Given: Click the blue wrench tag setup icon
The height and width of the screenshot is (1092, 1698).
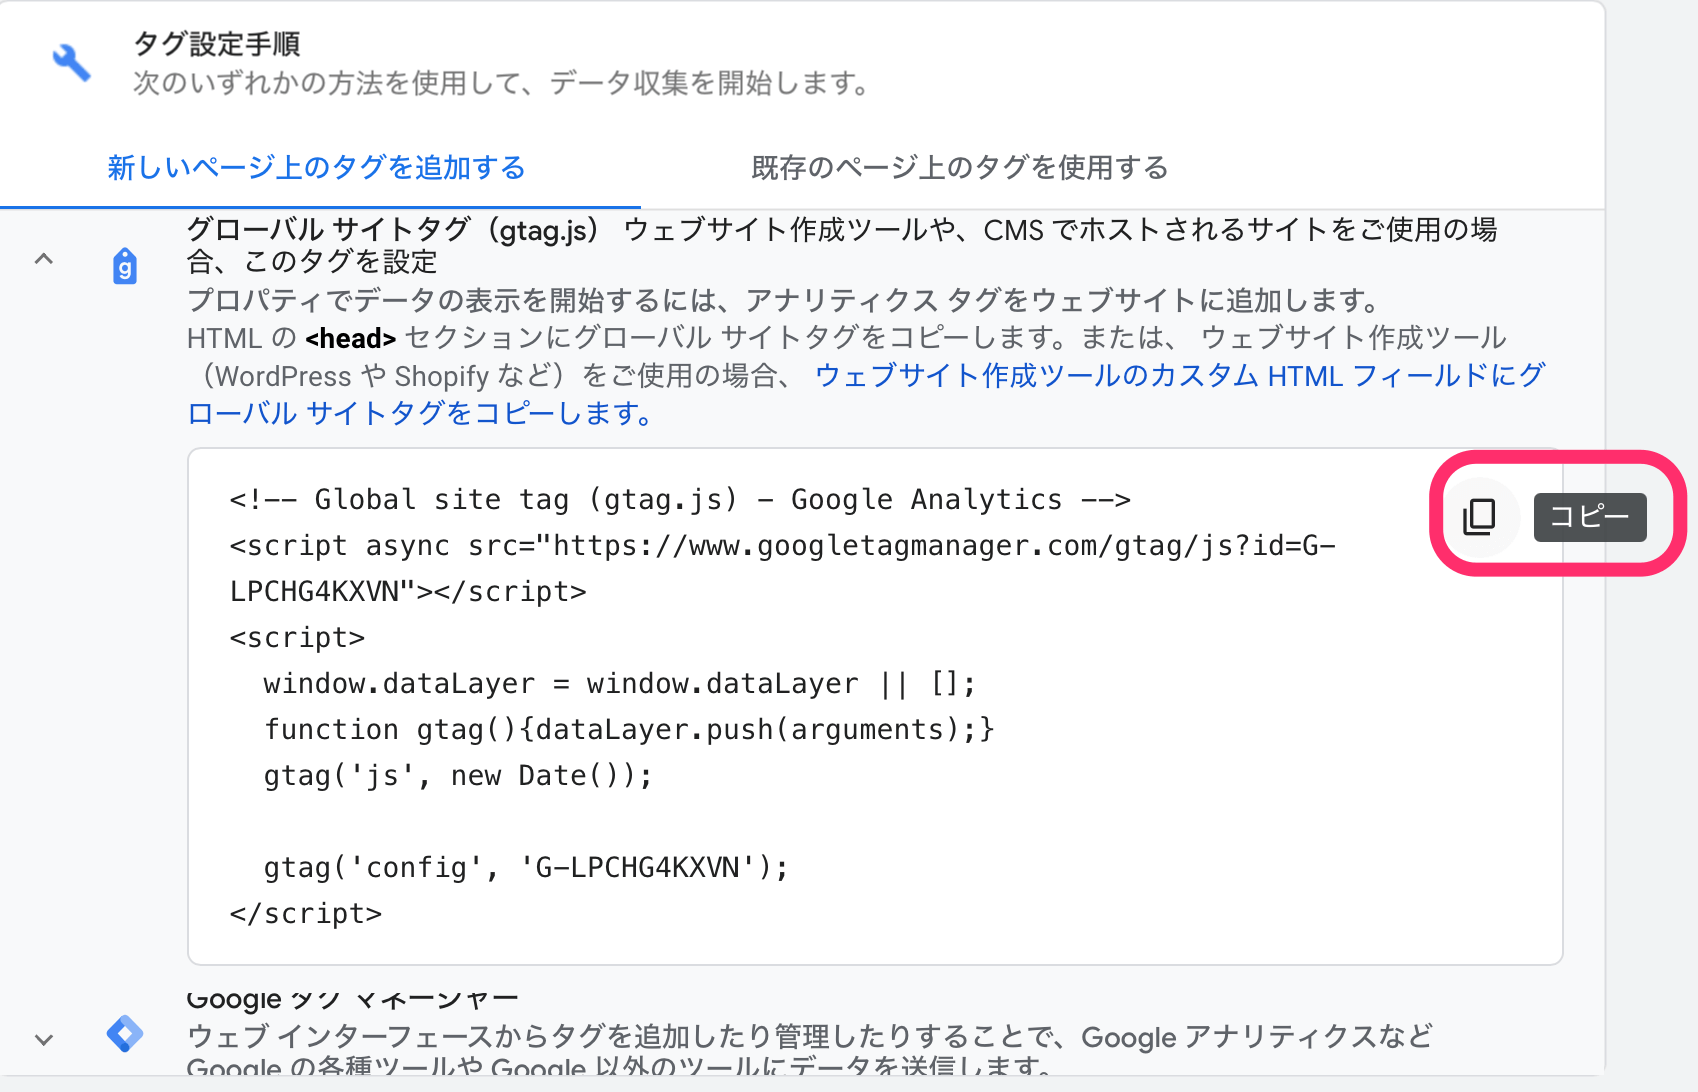Looking at the screenshot, I should point(71,62).
